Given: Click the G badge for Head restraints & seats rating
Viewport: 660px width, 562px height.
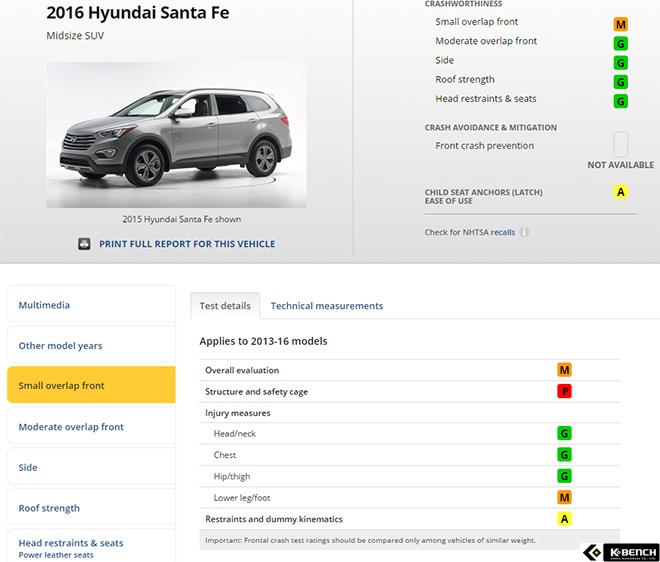Looking at the screenshot, I should click(620, 101).
